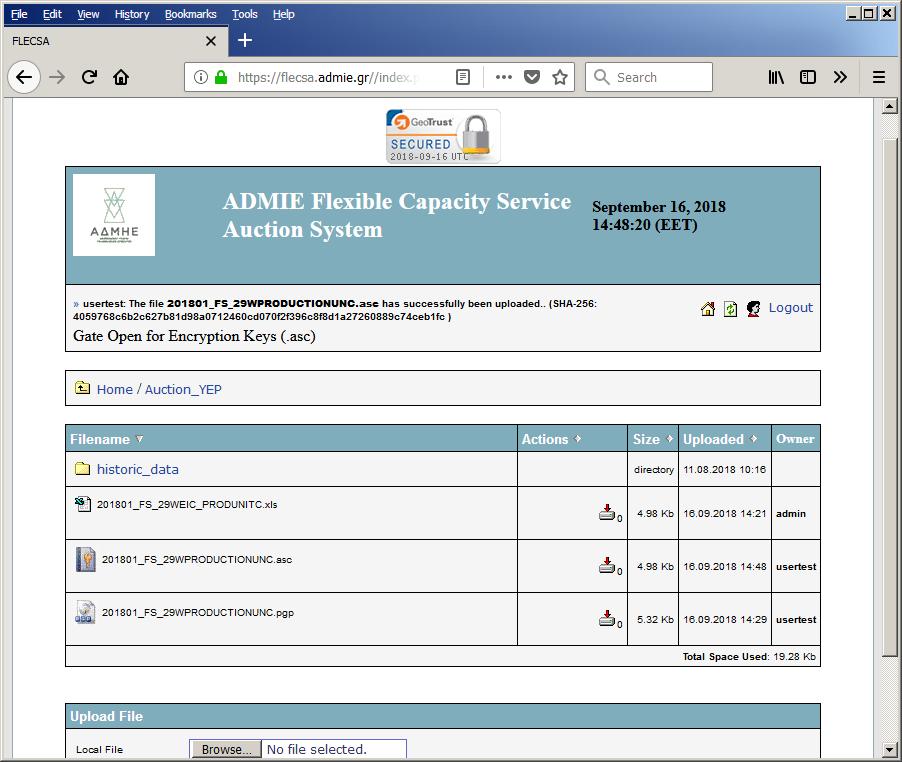
Task: Click the Search box in toolbar
Action: click(649, 77)
